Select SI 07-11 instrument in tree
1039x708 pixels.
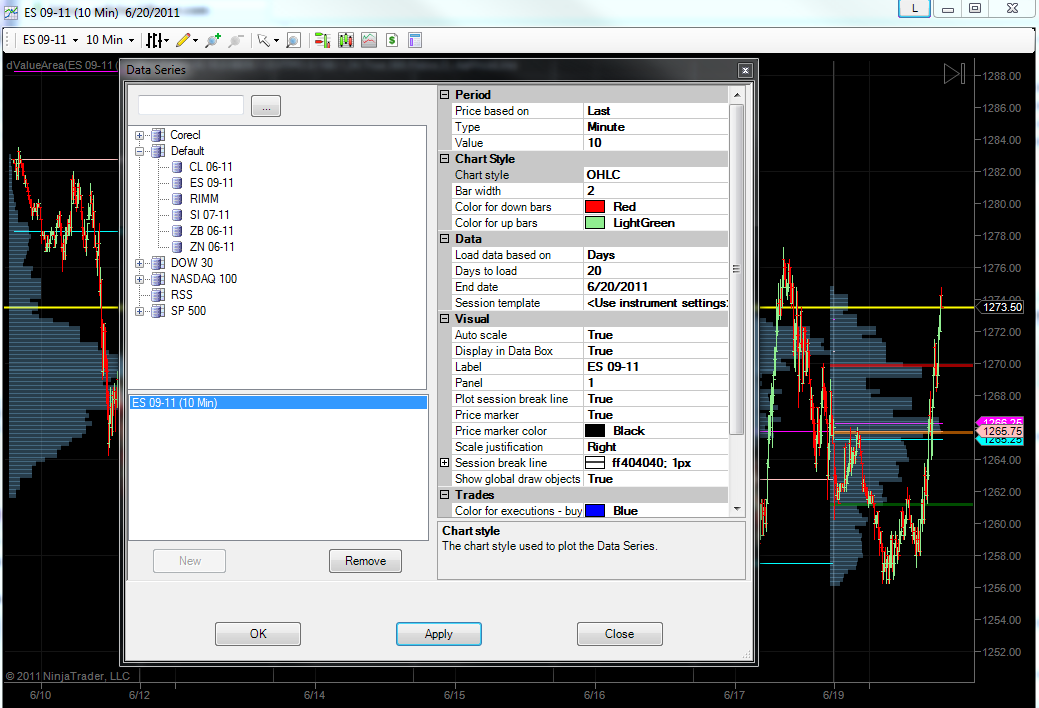[209, 215]
